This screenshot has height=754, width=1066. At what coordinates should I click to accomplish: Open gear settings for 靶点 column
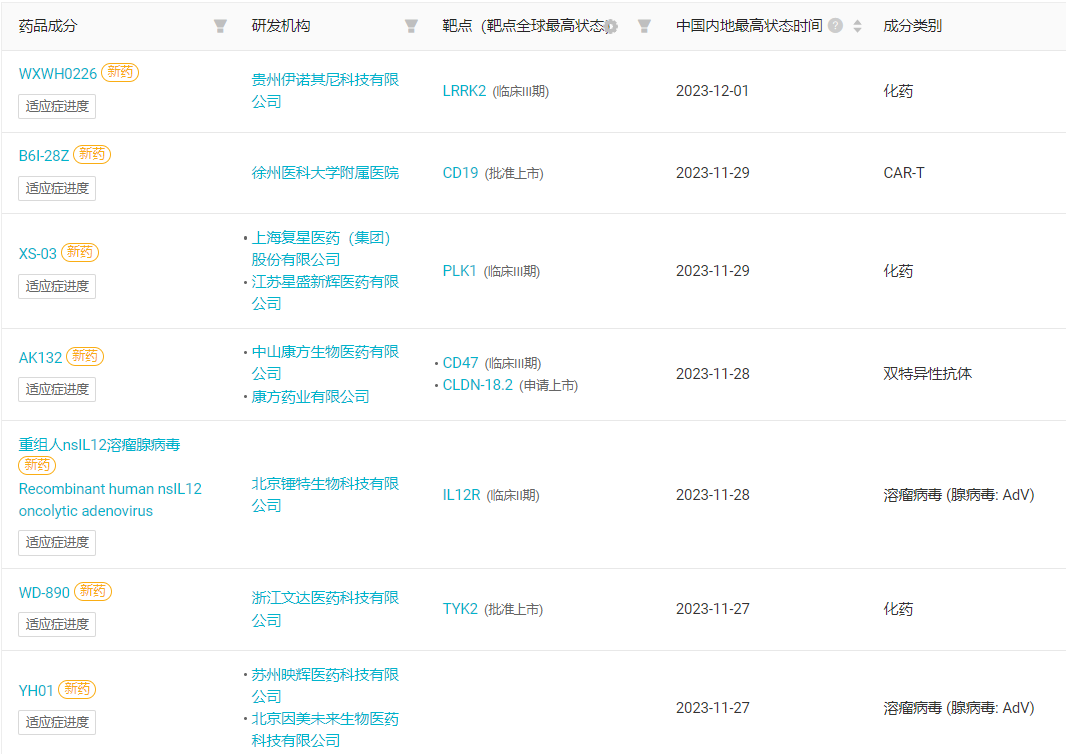point(611,27)
